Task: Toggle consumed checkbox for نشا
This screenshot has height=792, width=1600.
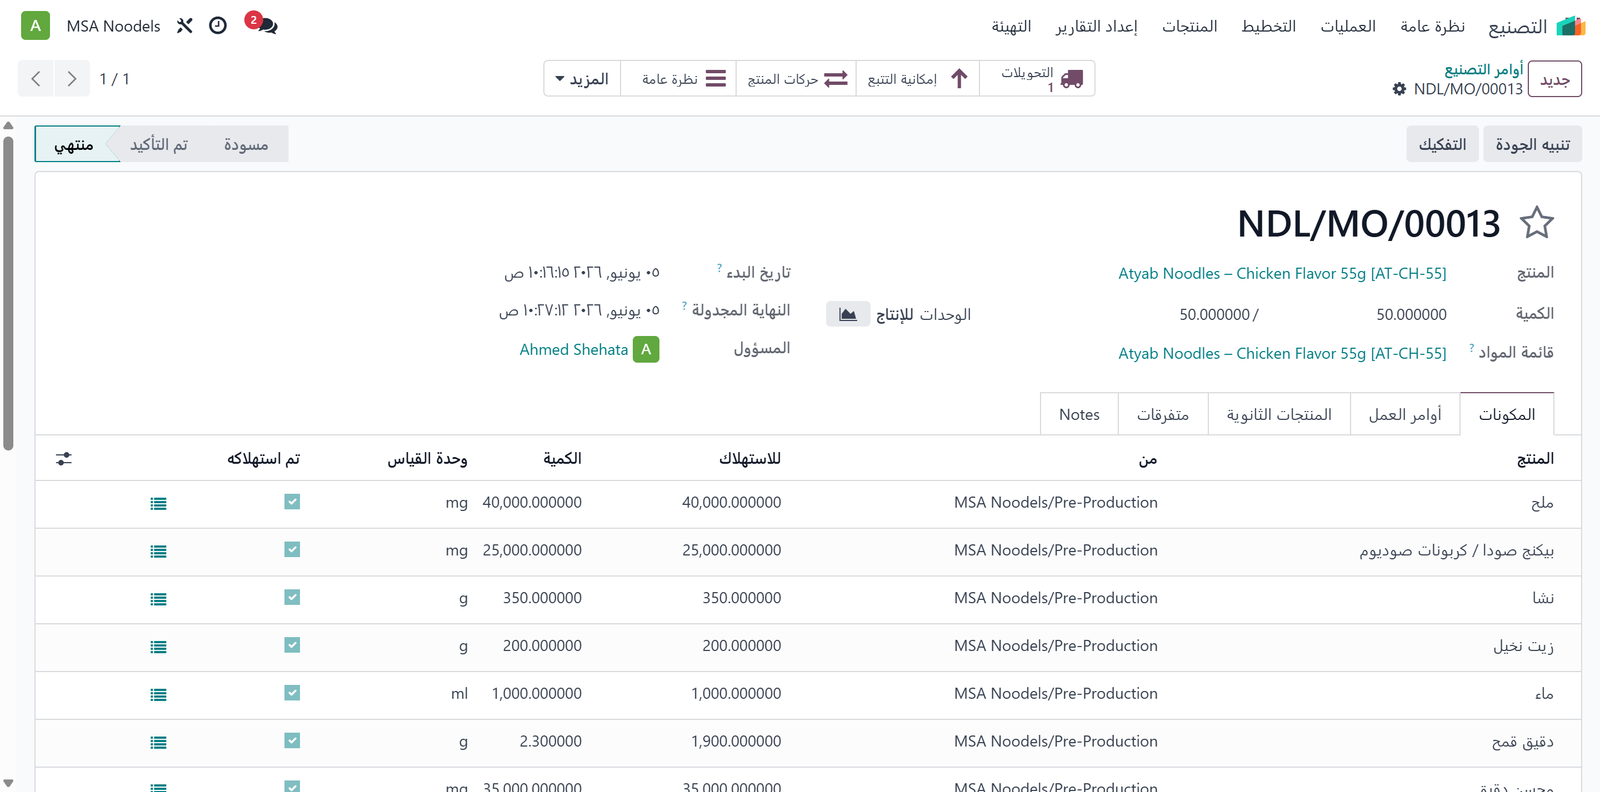Action: pyautogui.click(x=292, y=598)
